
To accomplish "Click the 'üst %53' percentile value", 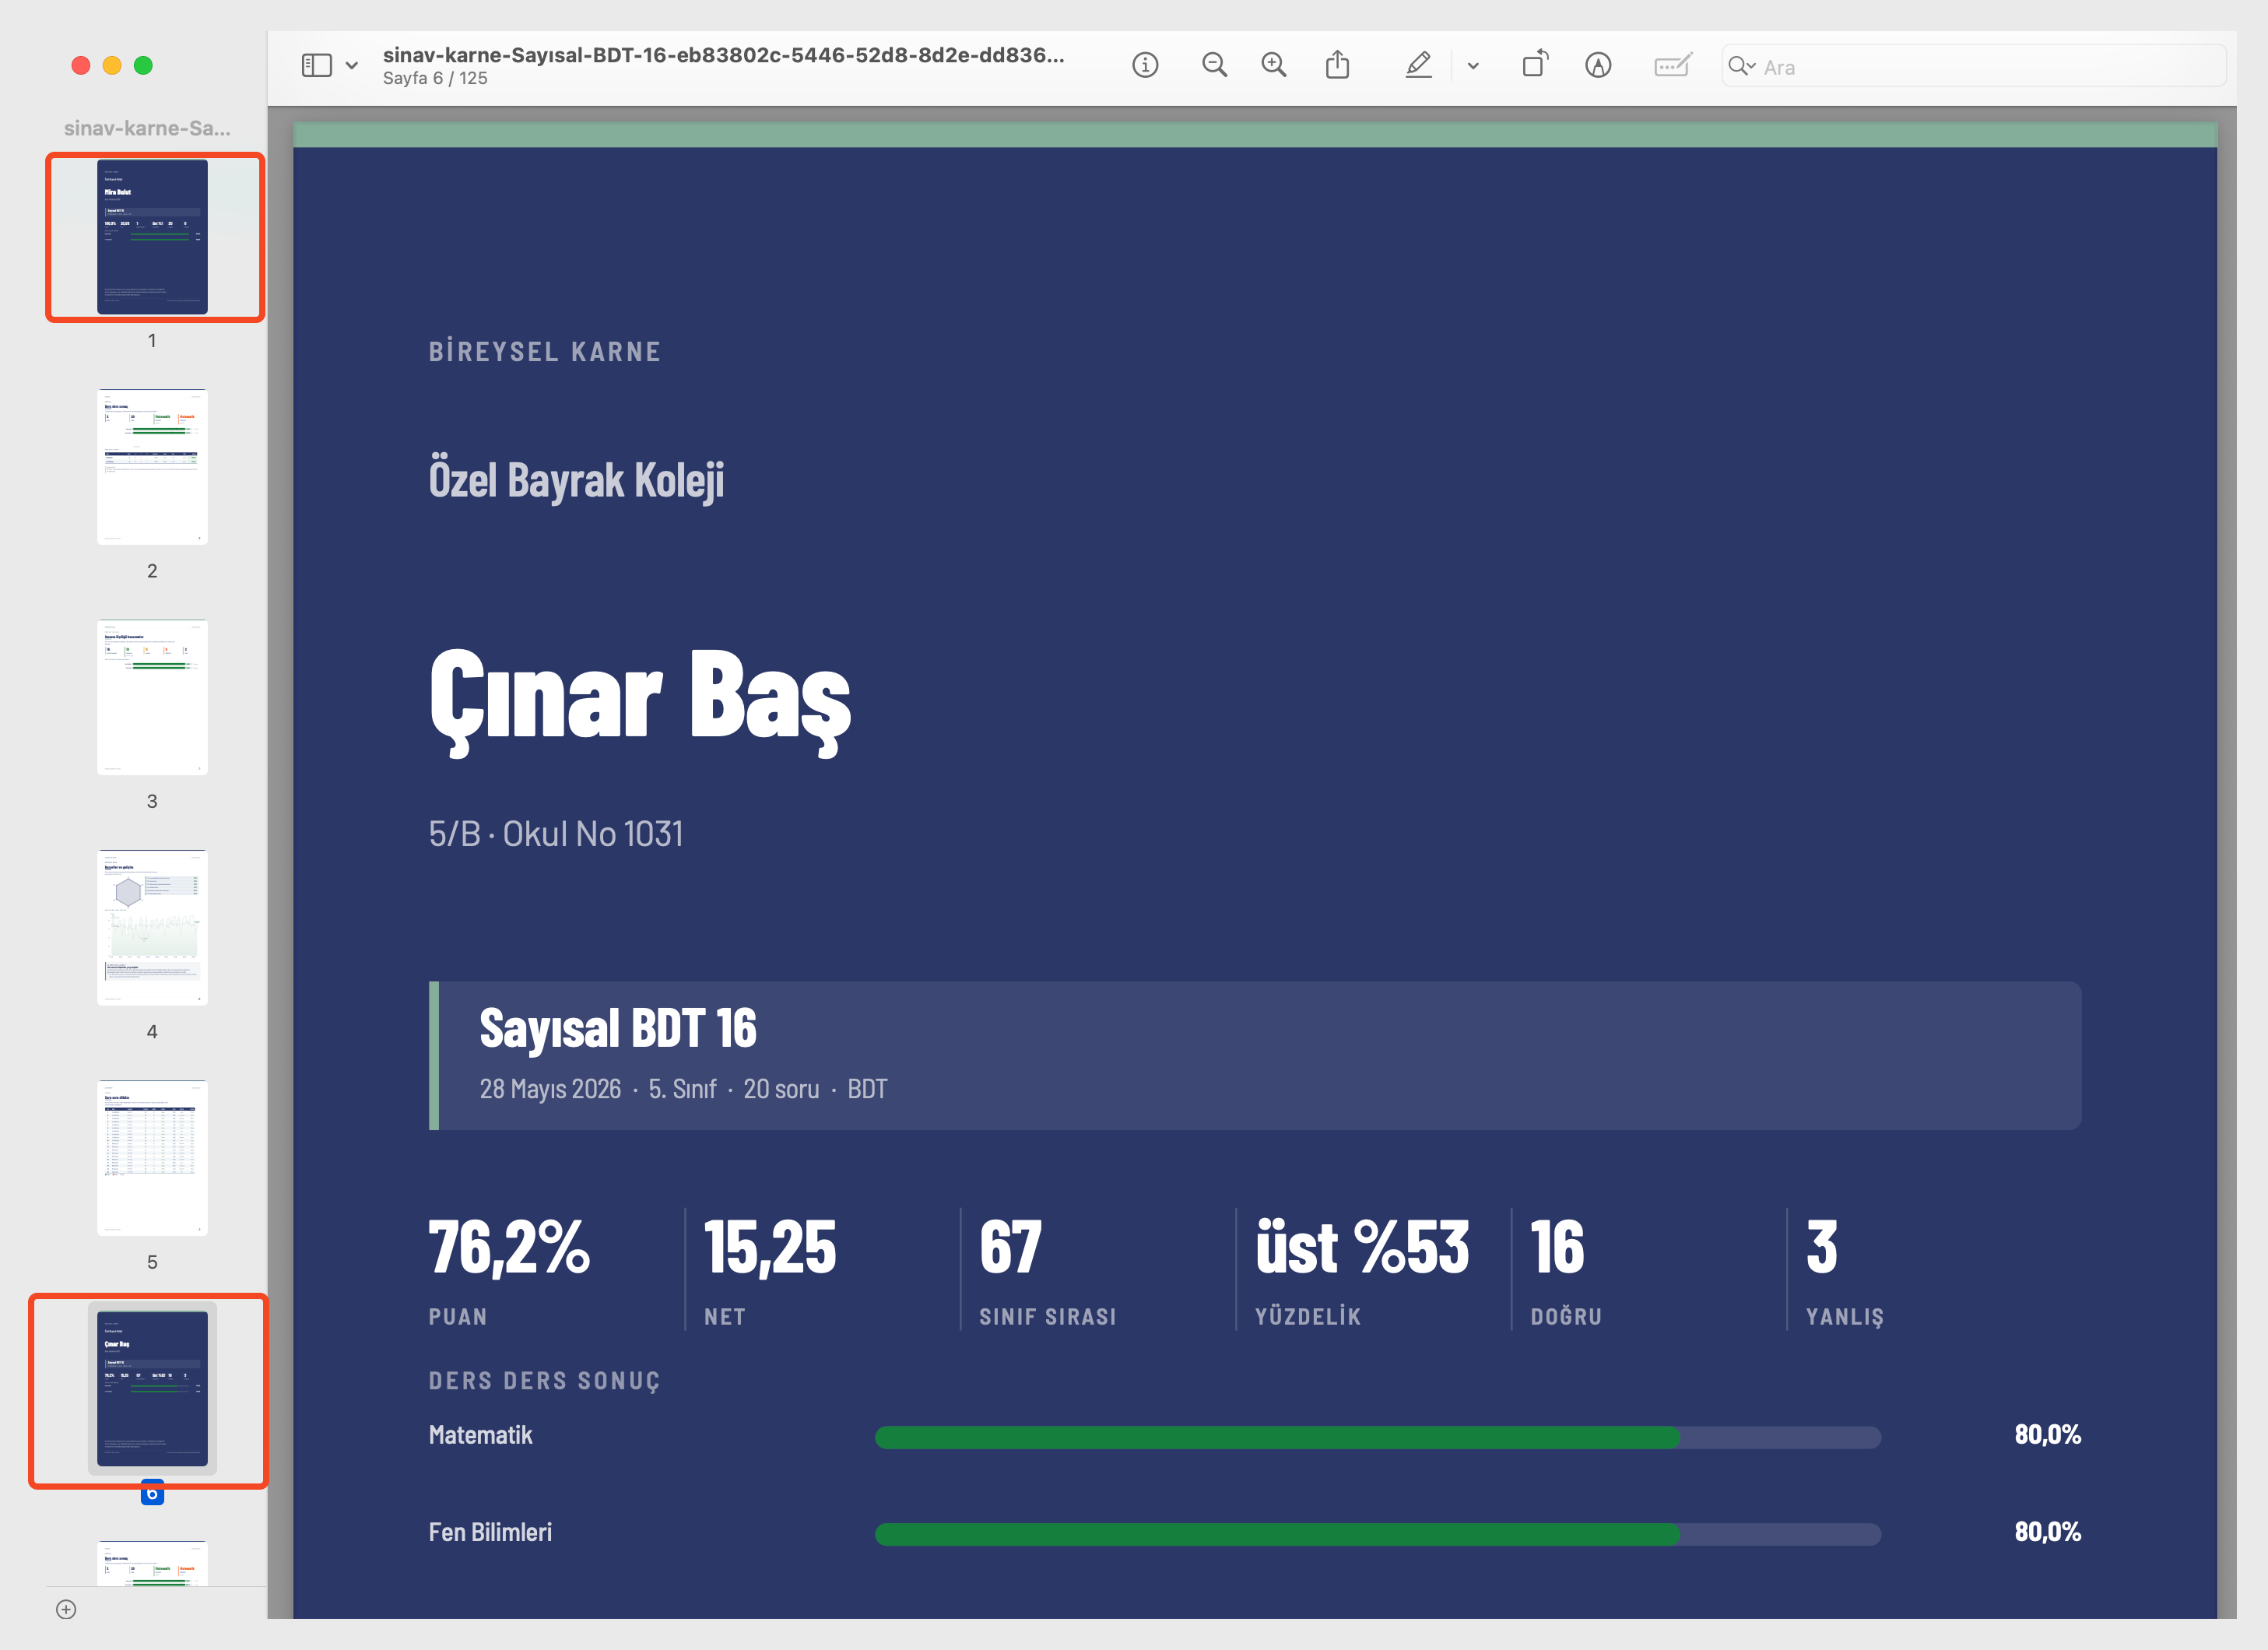I will click(x=1362, y=1247).
